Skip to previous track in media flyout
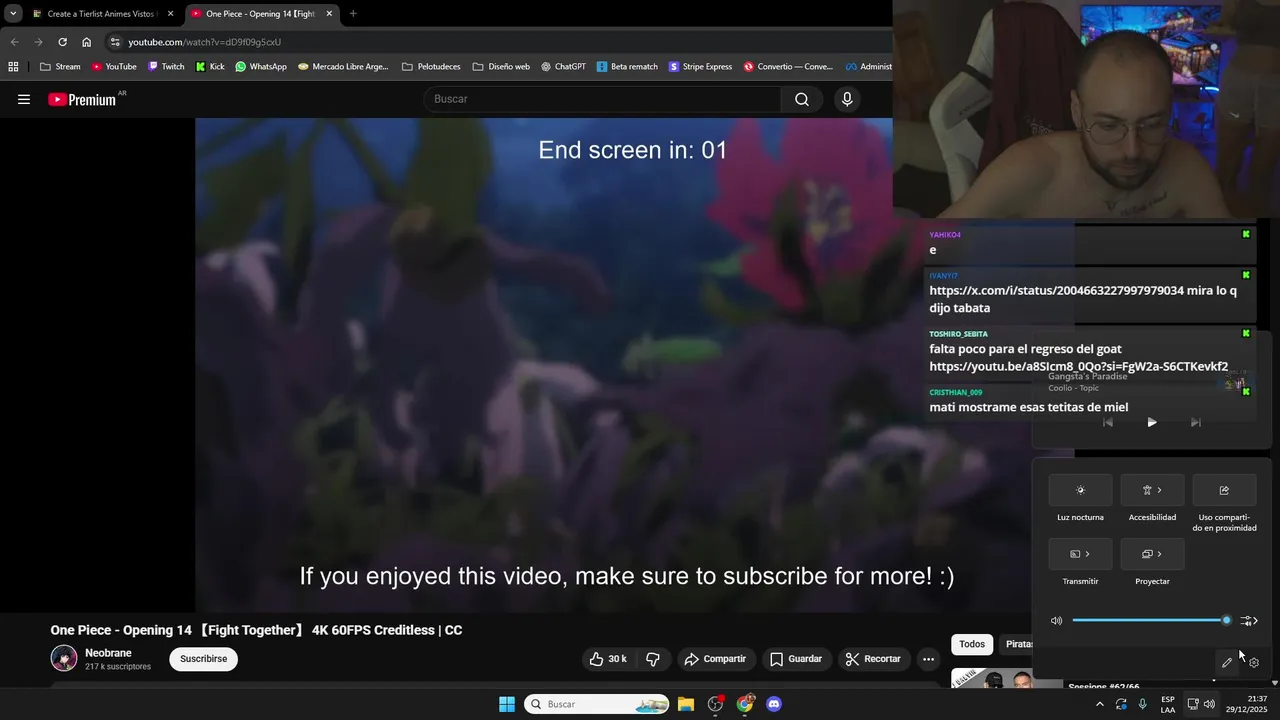The image size is (1280, 720). (1107, 423)
